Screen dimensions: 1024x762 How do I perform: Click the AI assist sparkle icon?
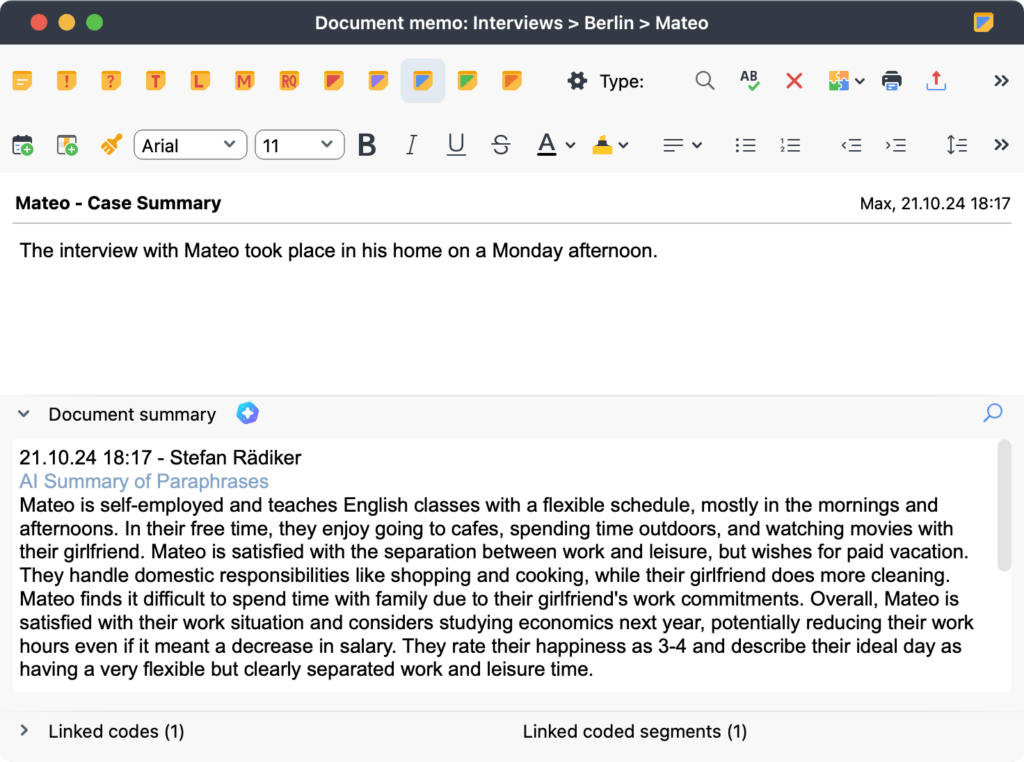tap(247, 413)
